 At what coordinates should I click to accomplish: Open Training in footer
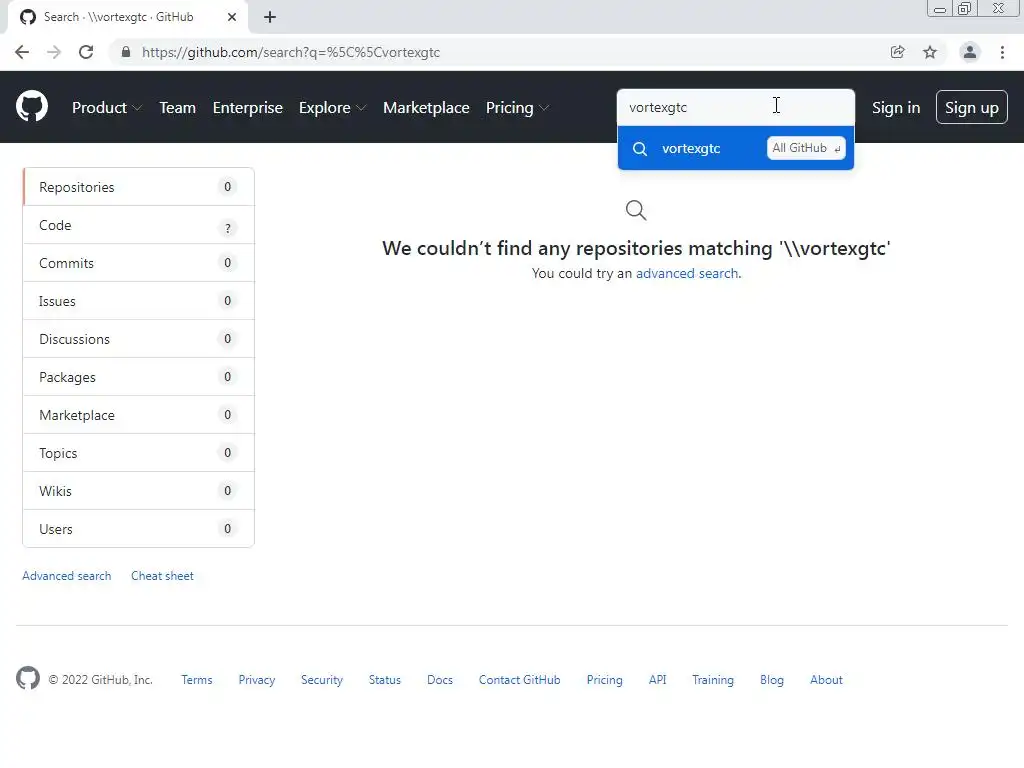(712, 679)
